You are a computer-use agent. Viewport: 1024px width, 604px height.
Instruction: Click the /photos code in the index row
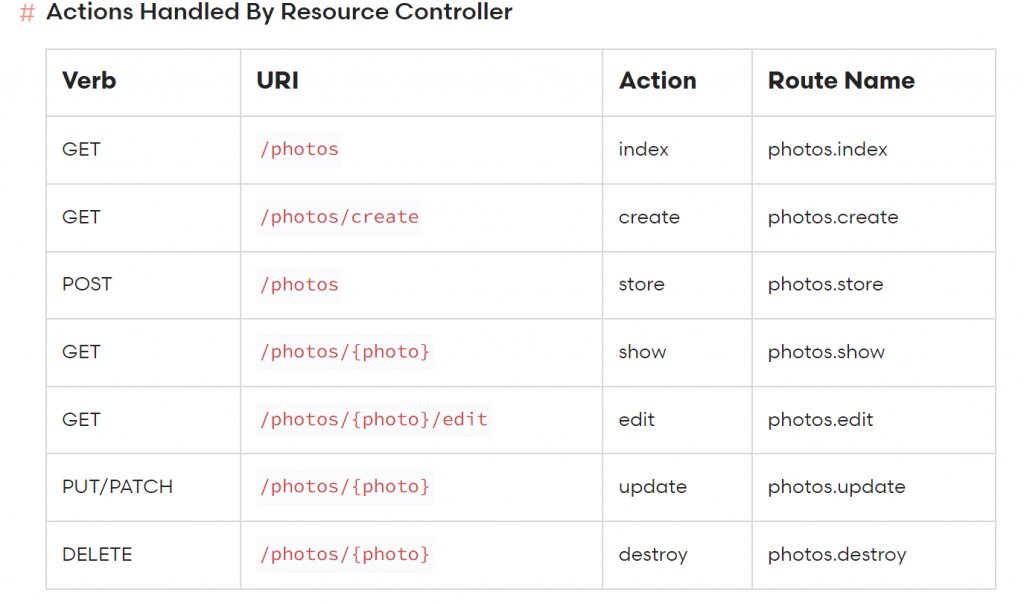[299, 150]
